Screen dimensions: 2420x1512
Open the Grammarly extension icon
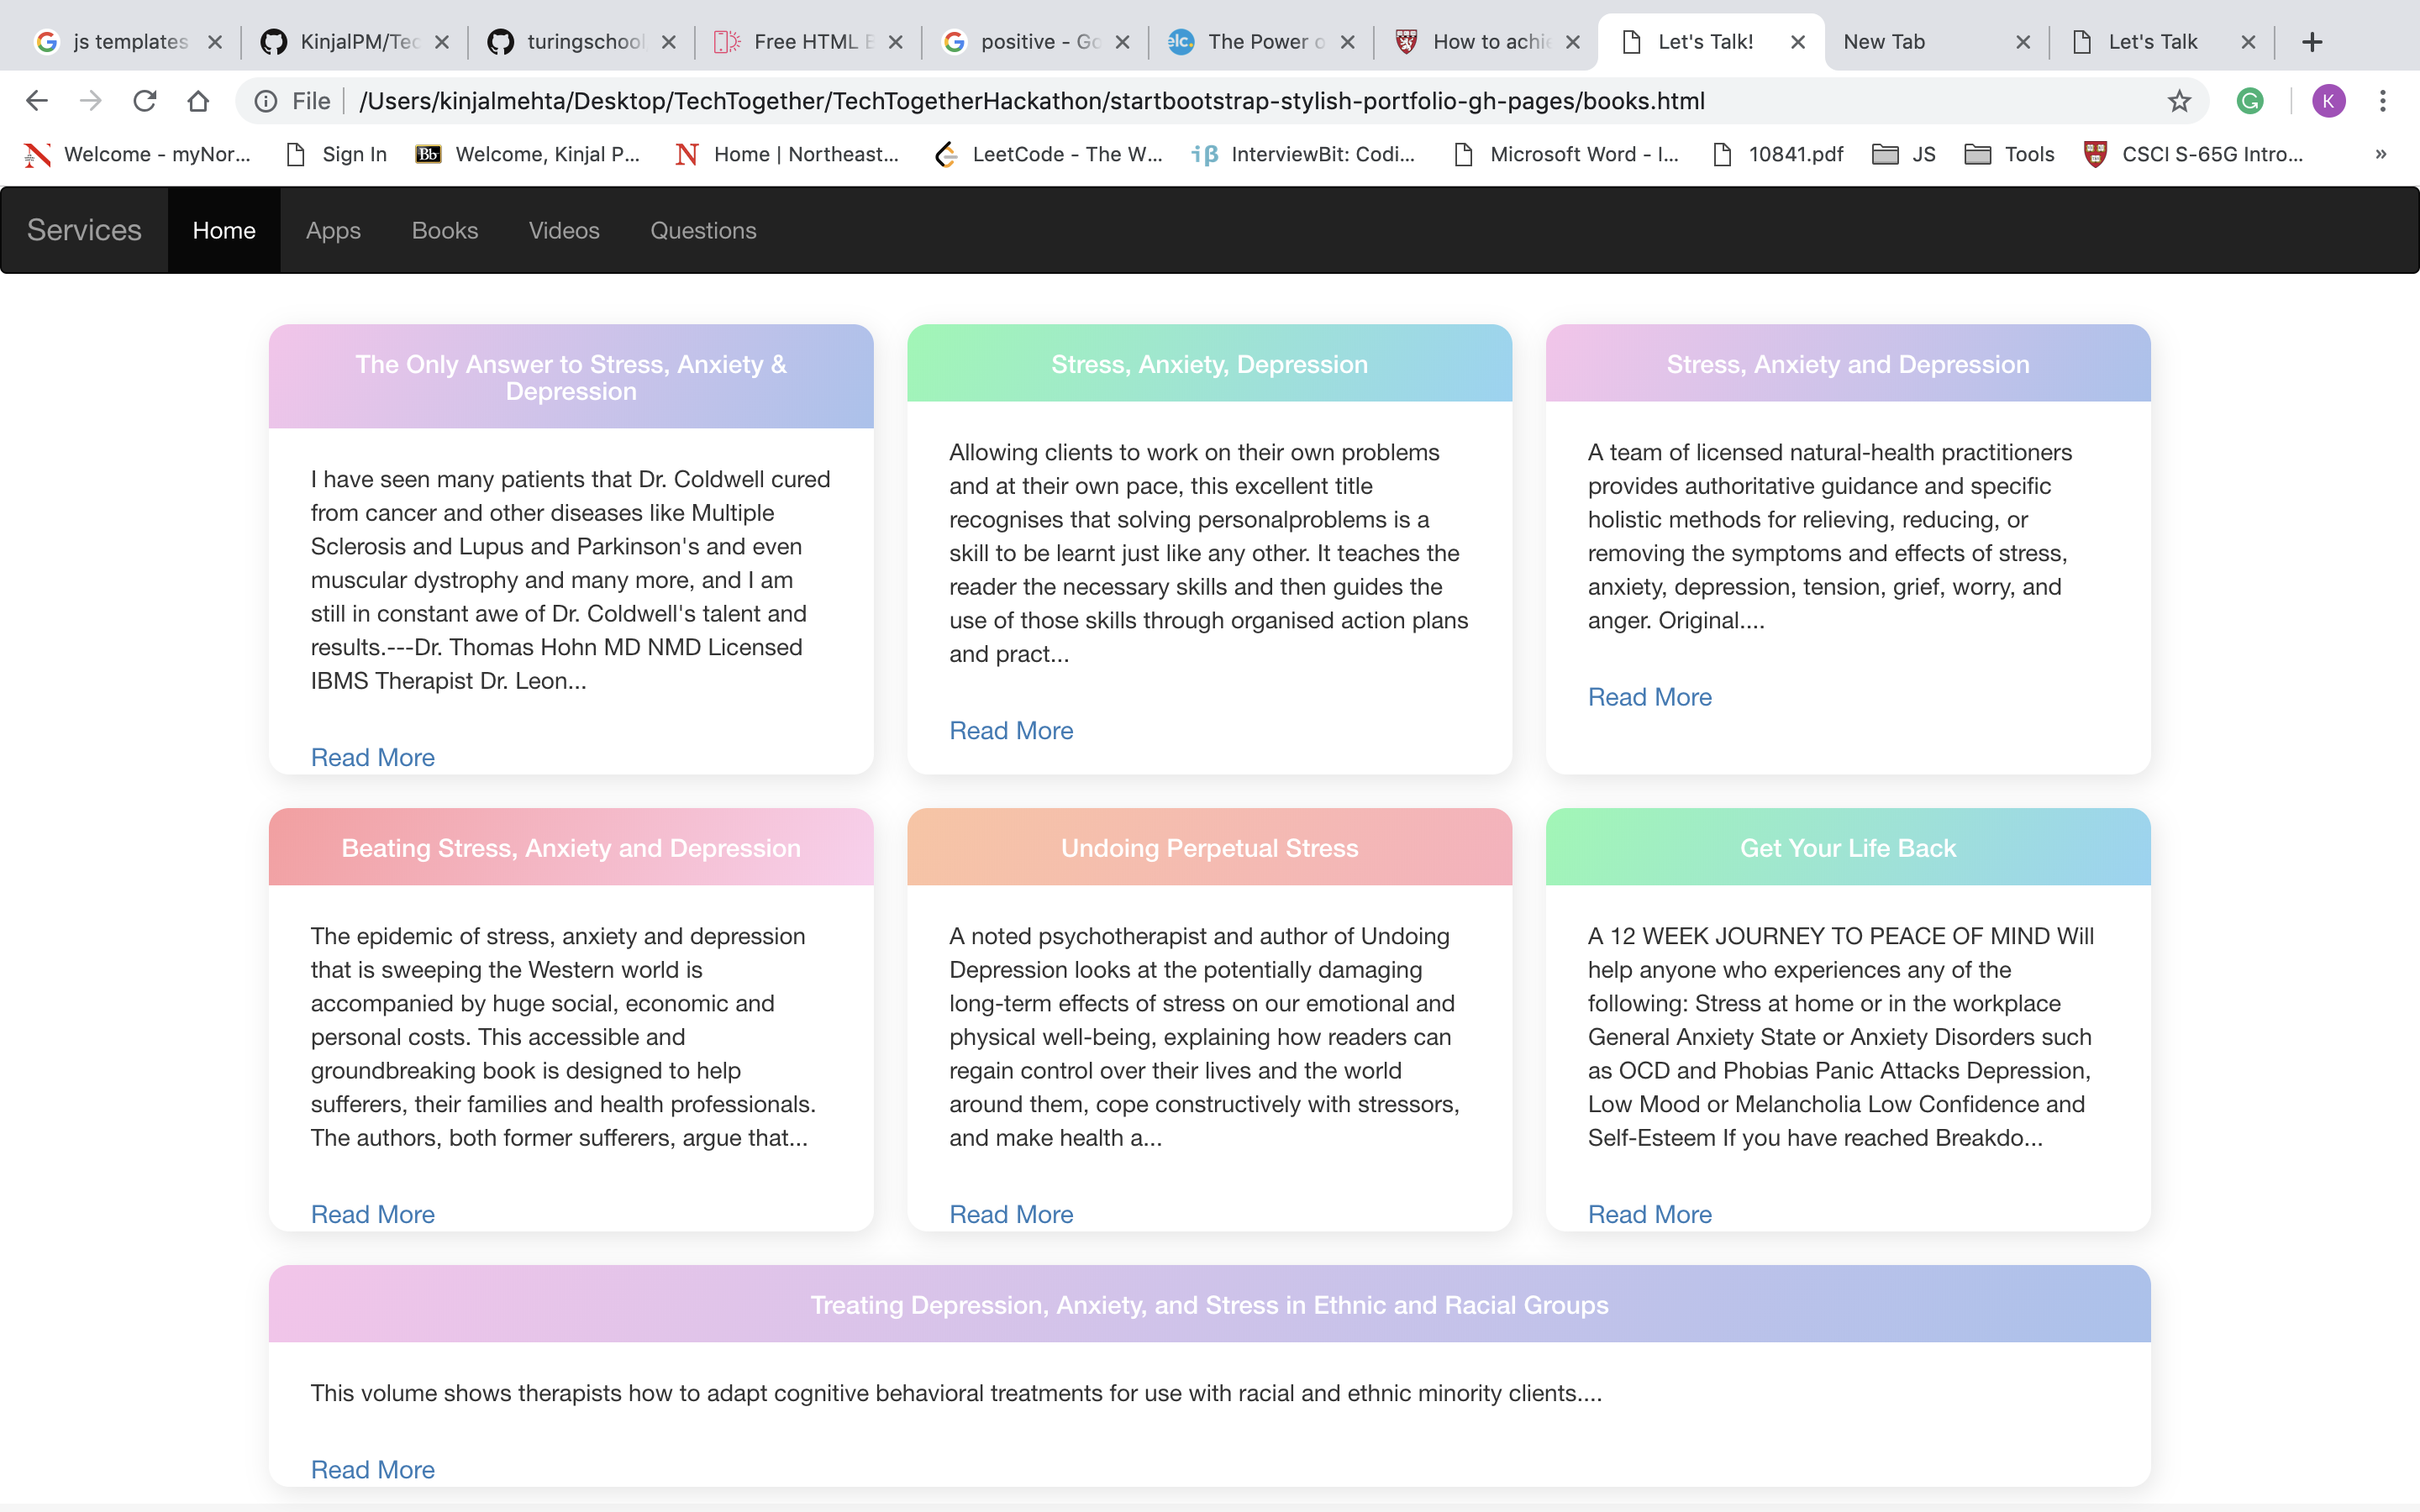[x=2250, y=101]
